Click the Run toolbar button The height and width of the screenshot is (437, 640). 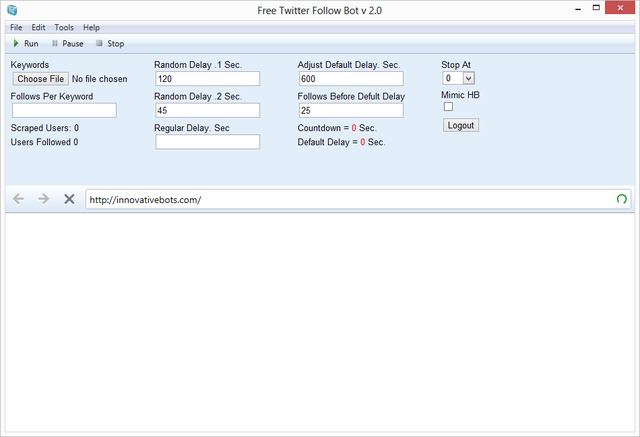(26, 43)
